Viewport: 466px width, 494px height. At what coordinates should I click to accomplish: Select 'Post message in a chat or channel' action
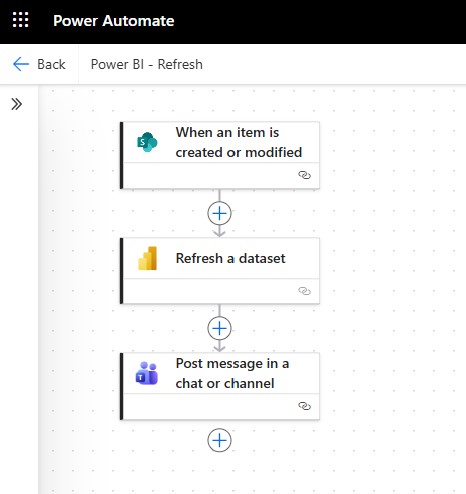click(x=220, y=386)
